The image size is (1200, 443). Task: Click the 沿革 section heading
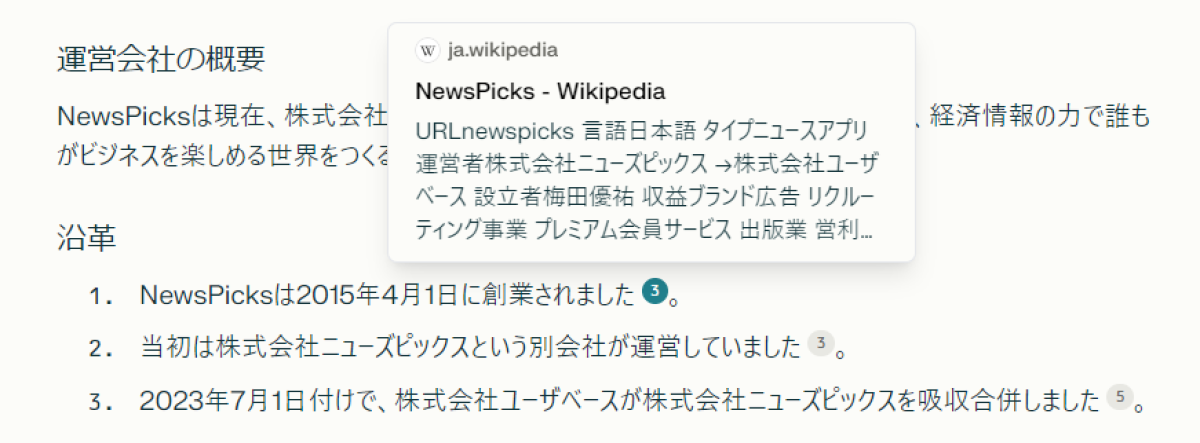coord(87,237)
